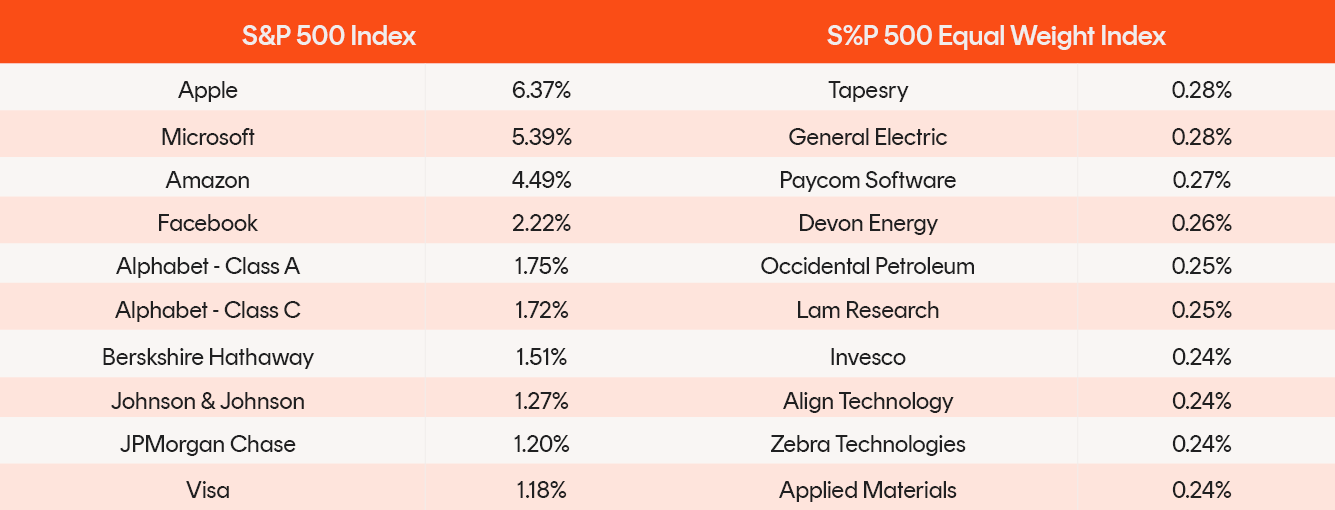This screenshot has height=510, width=1335.
Task: Click the Visa cell
Action: [x=208, y=490]
